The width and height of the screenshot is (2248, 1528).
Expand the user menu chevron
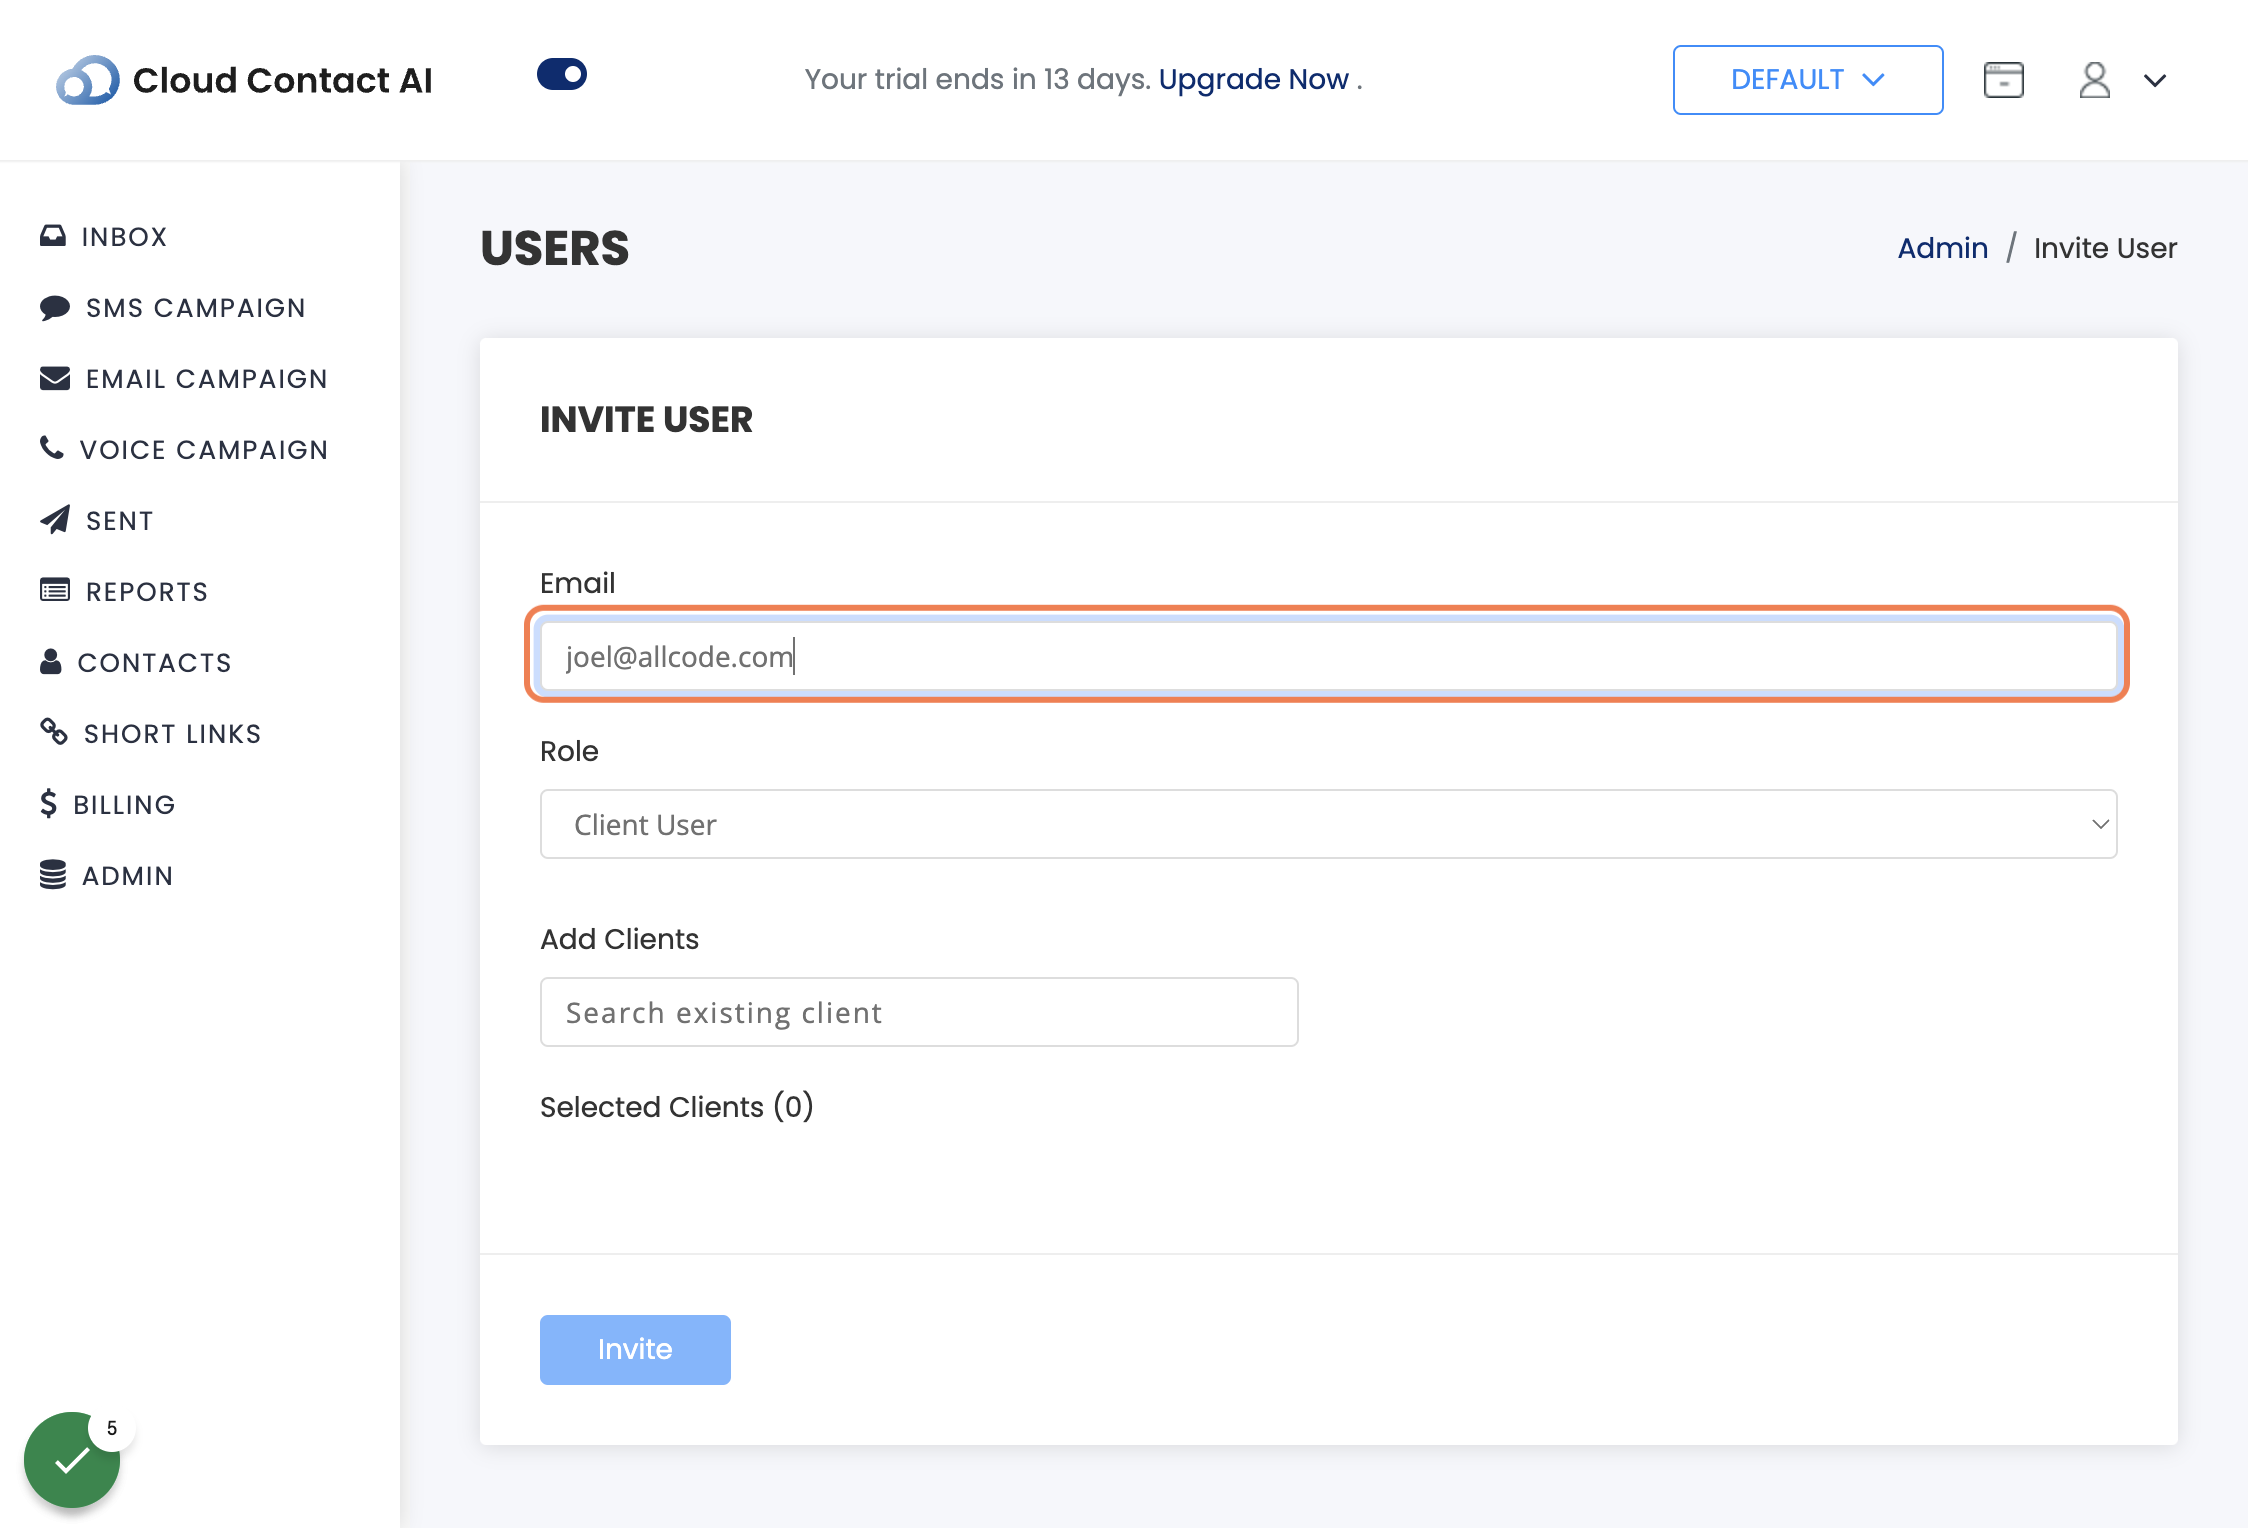(x=2155, y=80)
